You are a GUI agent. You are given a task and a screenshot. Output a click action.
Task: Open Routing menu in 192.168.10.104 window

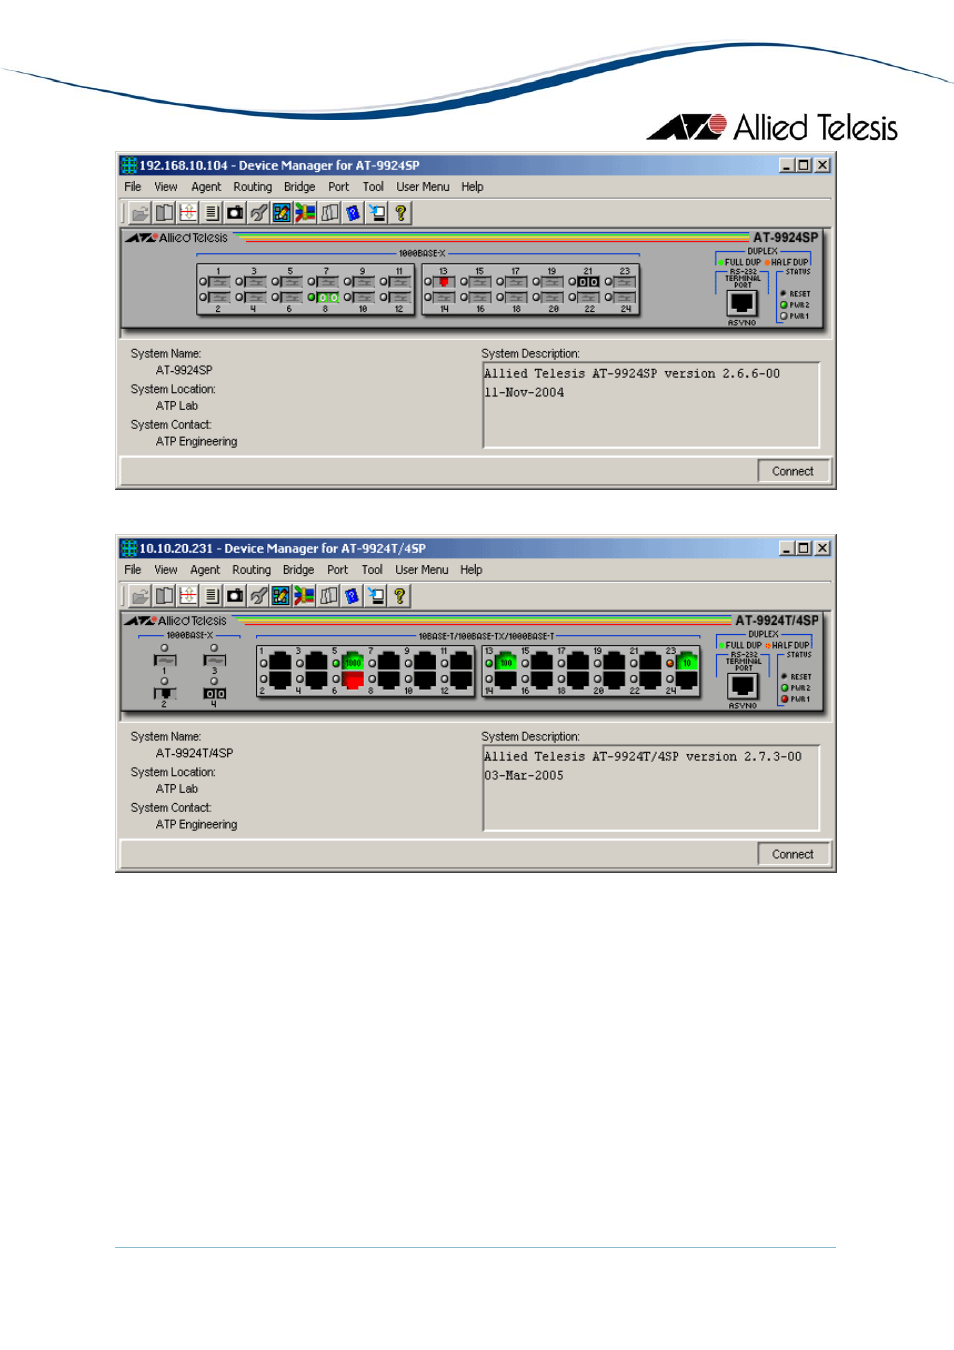click(x=252, y=187)
